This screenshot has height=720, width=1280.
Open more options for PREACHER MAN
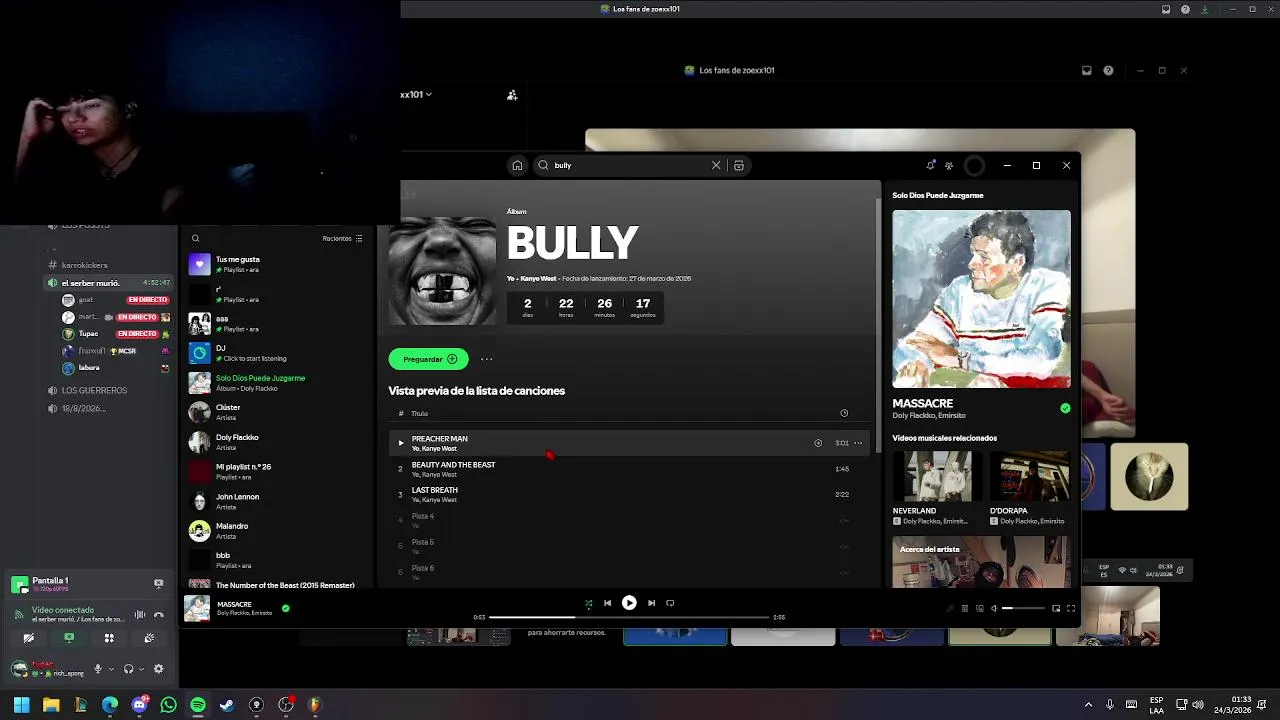pos(857,443)
